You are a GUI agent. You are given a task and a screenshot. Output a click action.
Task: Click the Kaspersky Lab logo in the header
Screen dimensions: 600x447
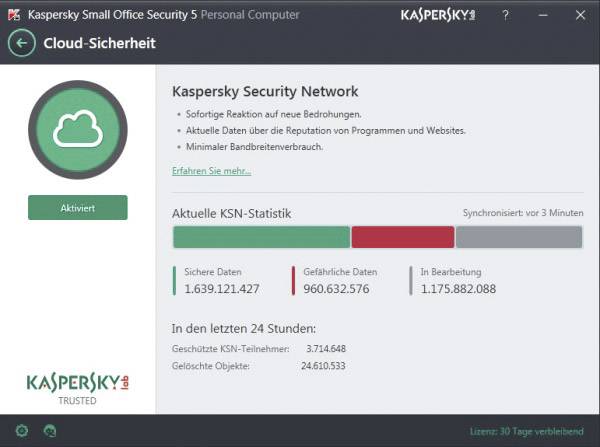438,15
